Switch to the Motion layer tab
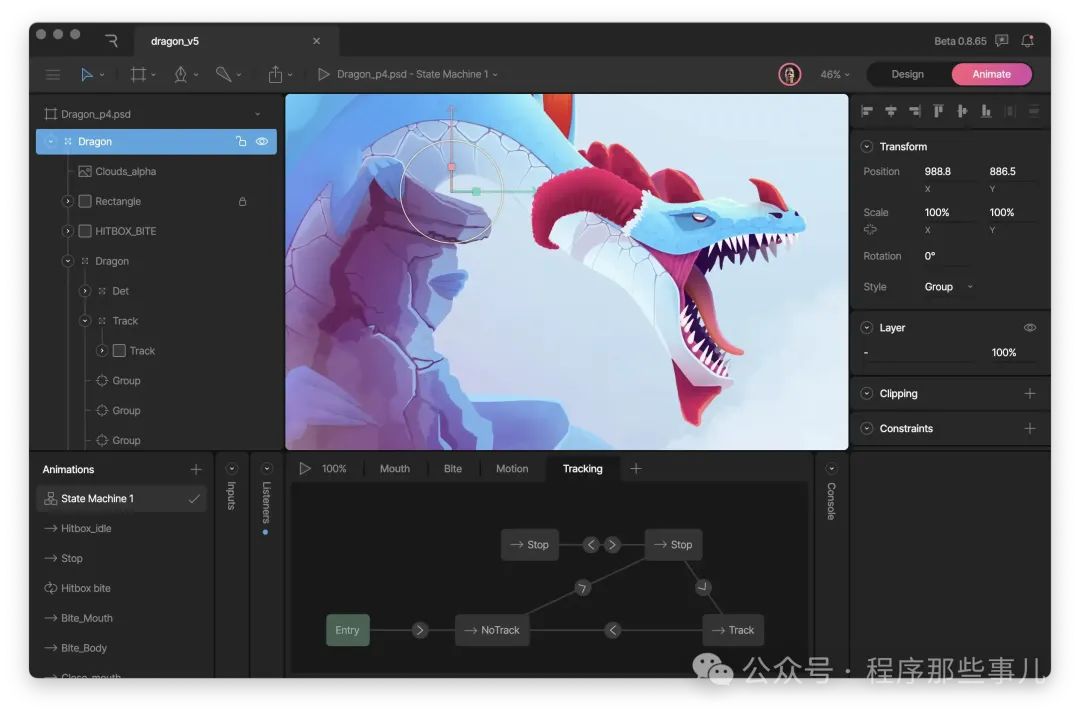Viewport: 1080px width, 714px height. pos(512,468)
